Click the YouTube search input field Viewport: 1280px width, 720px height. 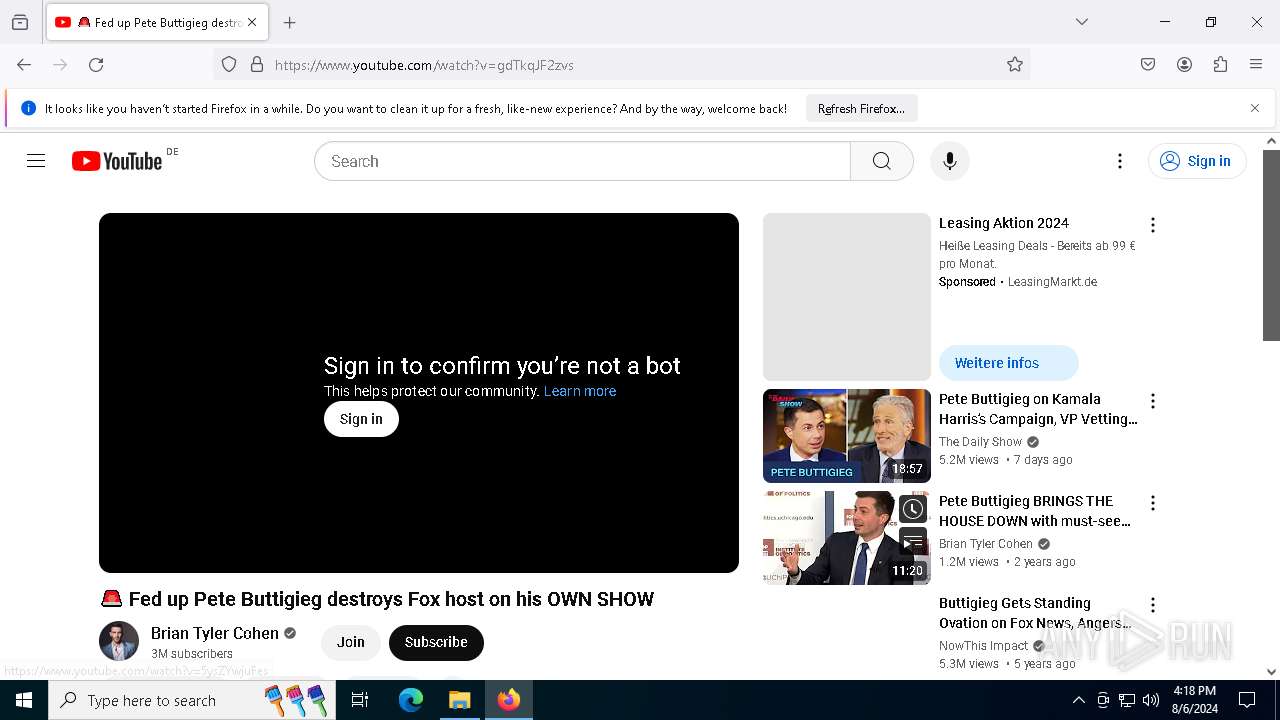point(582,161)
